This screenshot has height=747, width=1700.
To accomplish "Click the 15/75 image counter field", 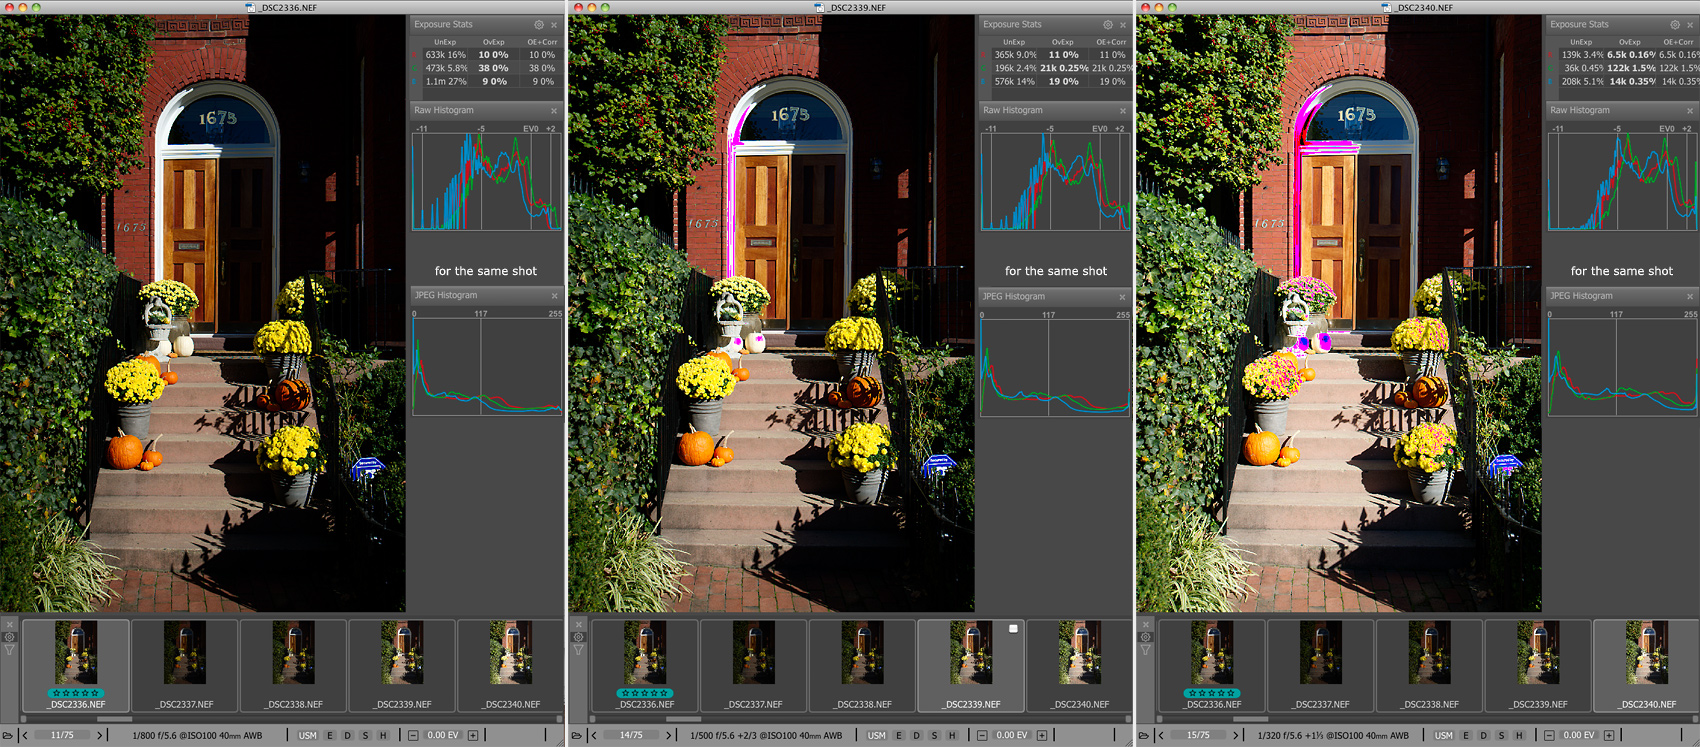I will 1198,735.
